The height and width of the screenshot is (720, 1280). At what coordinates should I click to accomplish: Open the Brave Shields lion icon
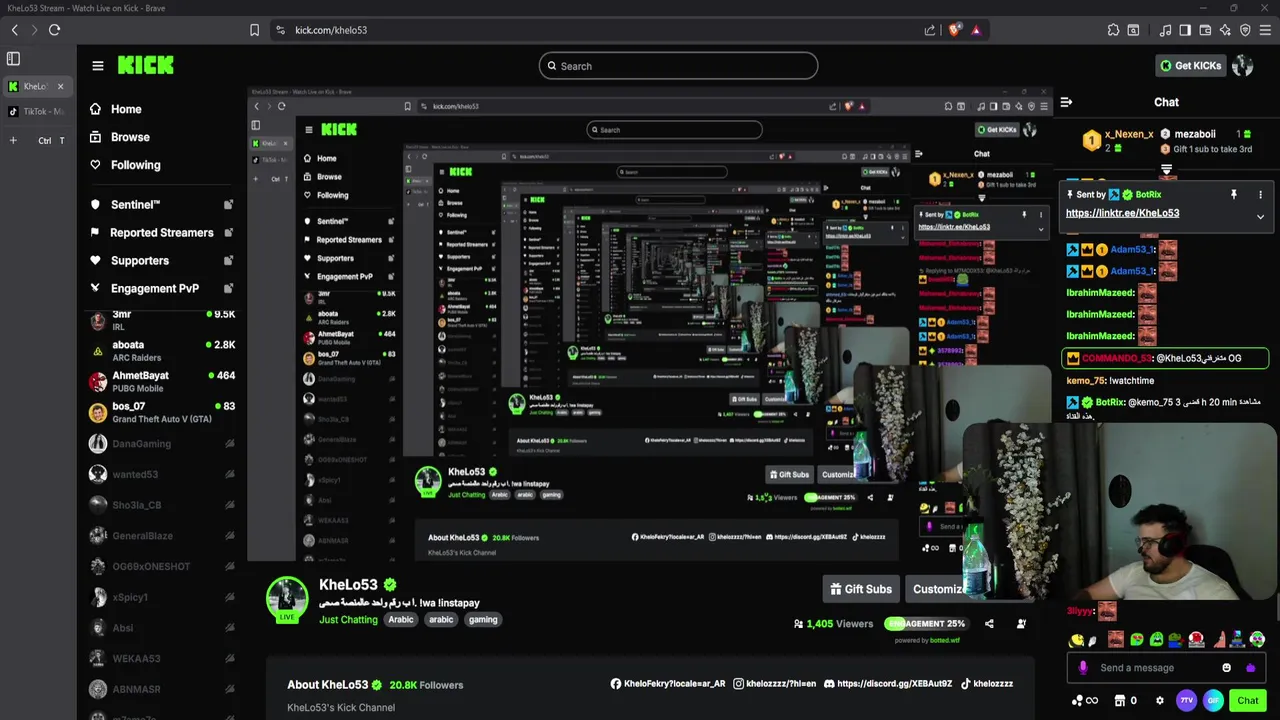click(954, 30)
